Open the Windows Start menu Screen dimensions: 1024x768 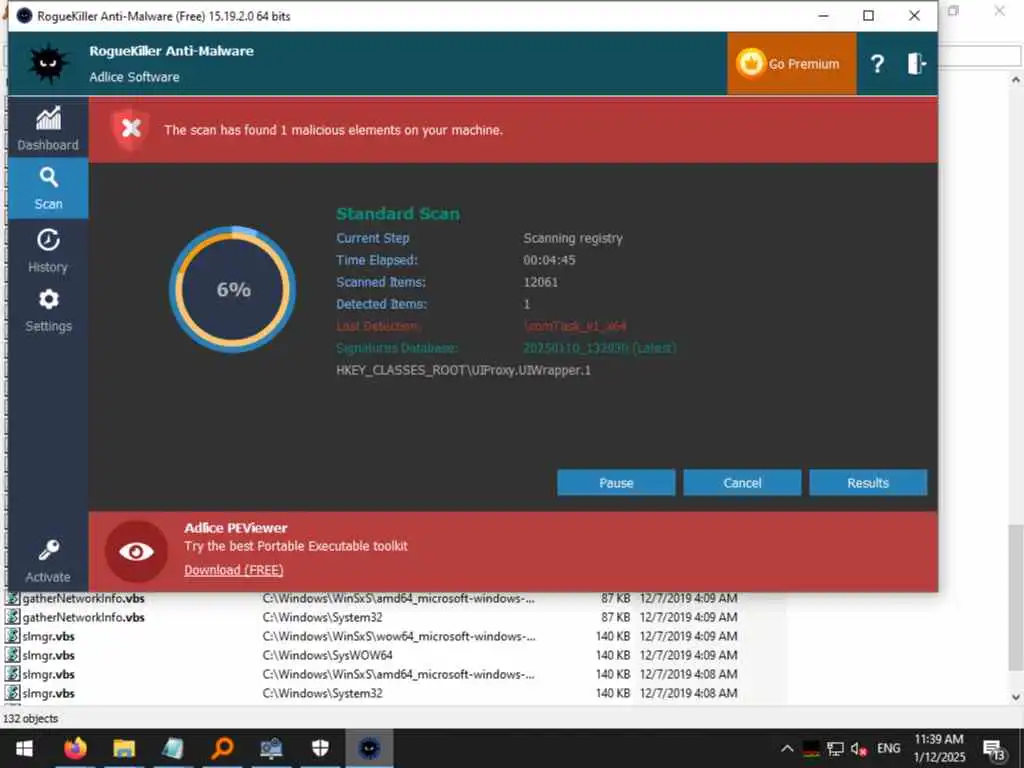tap(24, 748)
